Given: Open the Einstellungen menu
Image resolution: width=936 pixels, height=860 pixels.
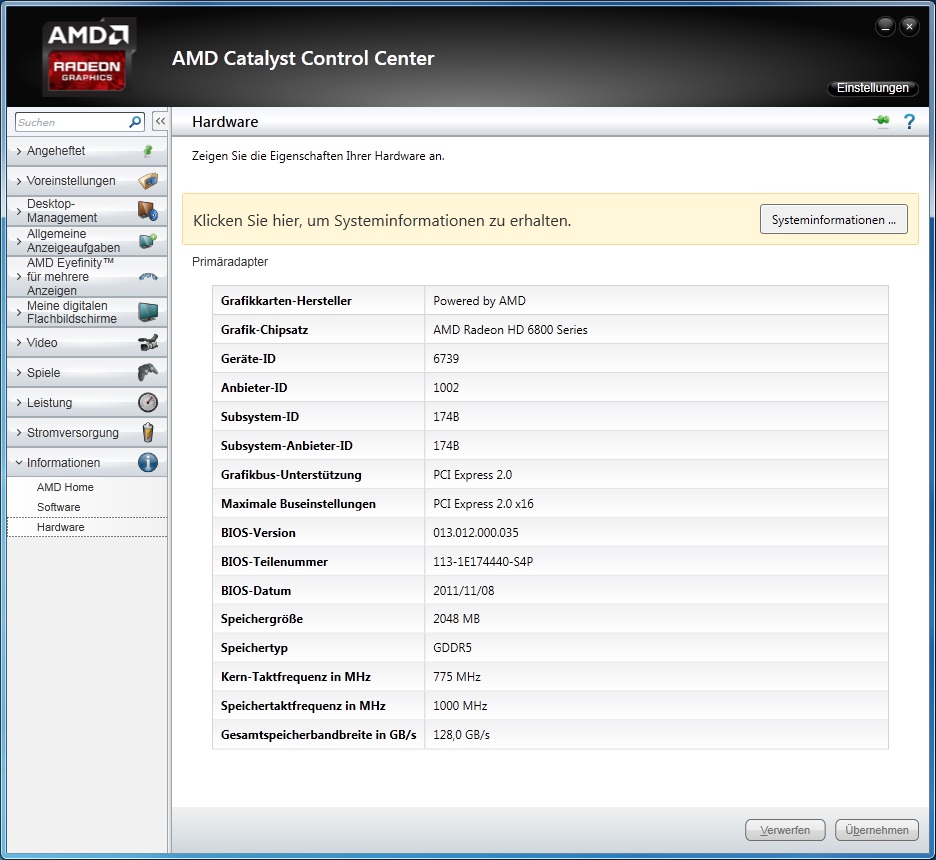Looking at the screenshot, I should coord(872,88).
